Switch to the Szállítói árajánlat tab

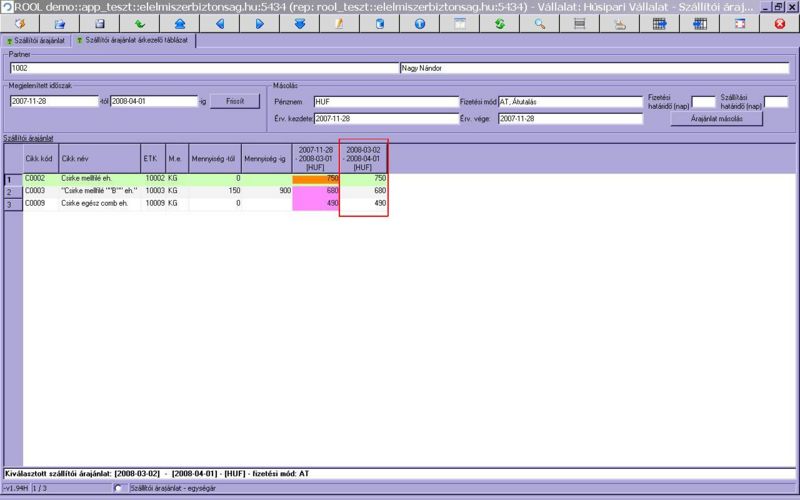[36, 41]
